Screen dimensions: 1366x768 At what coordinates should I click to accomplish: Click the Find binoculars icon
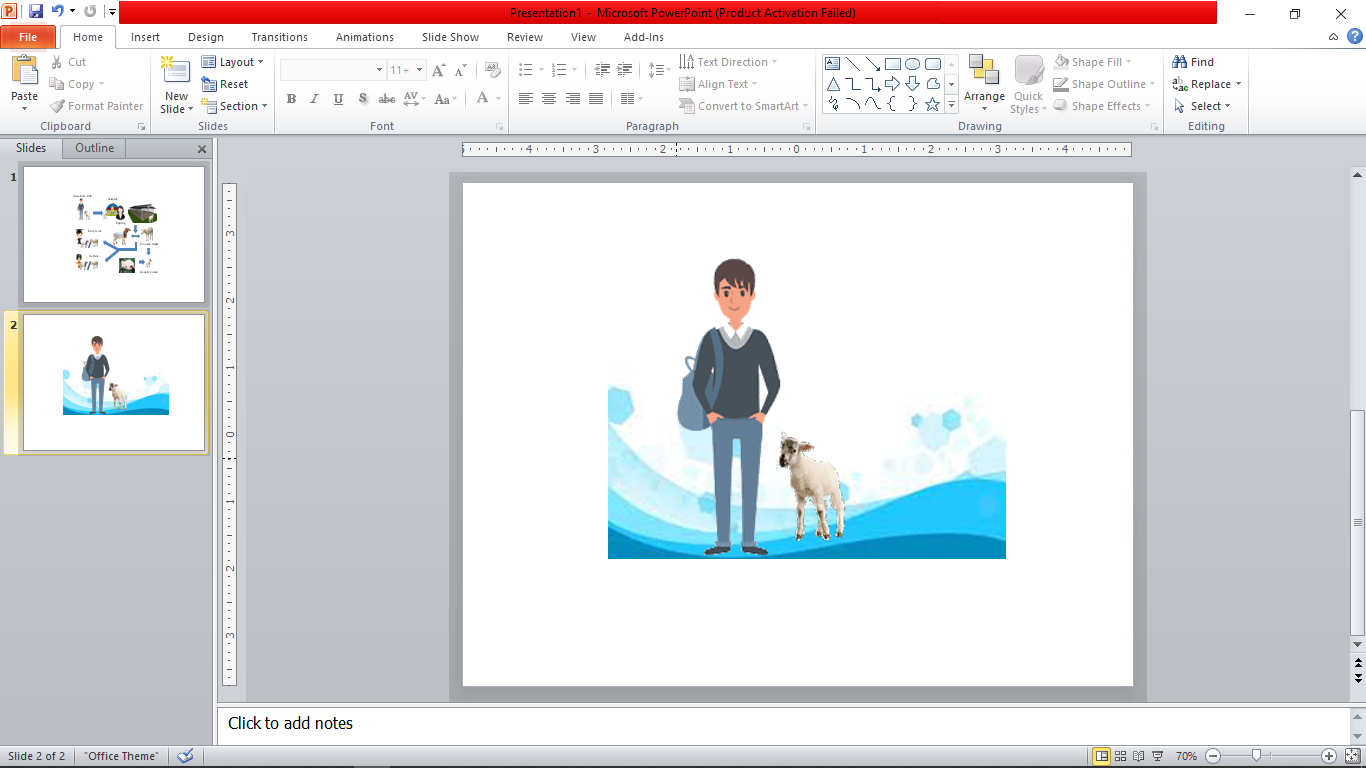pos(1180,62)
